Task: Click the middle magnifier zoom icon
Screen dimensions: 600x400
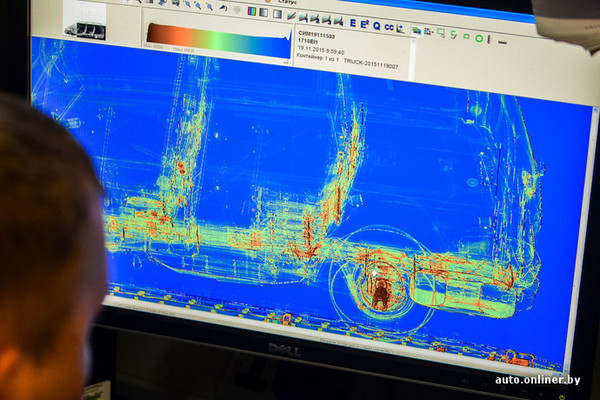Action: point(199,5)
